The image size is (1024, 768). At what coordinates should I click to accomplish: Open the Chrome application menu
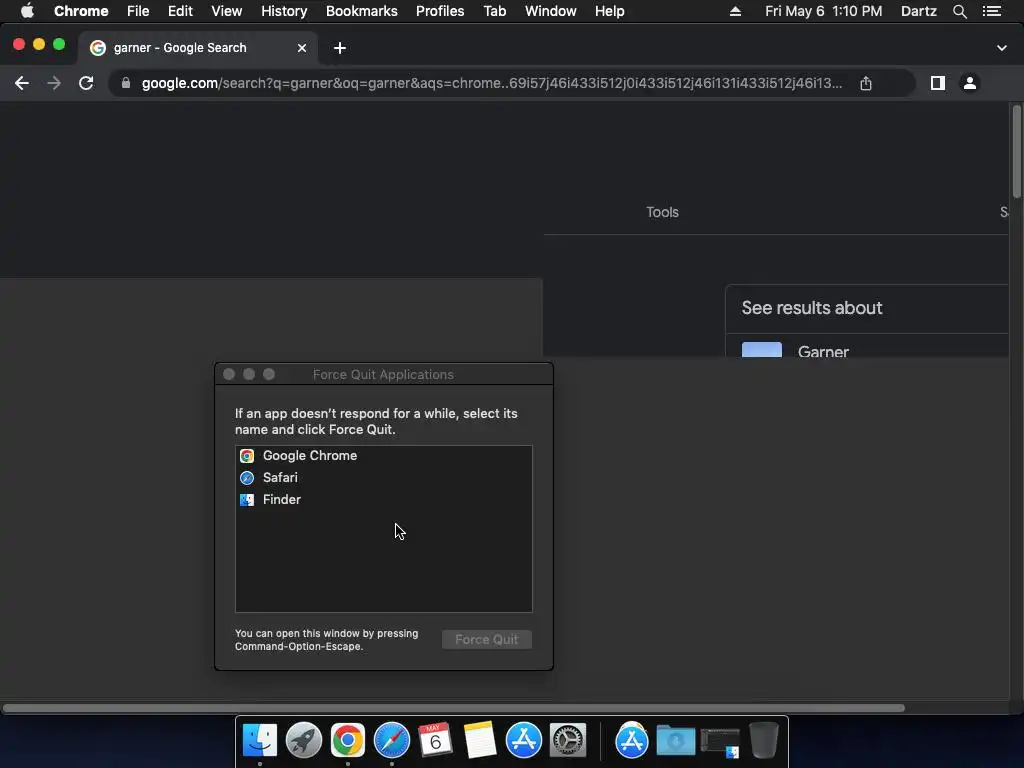tap(81, 11)
